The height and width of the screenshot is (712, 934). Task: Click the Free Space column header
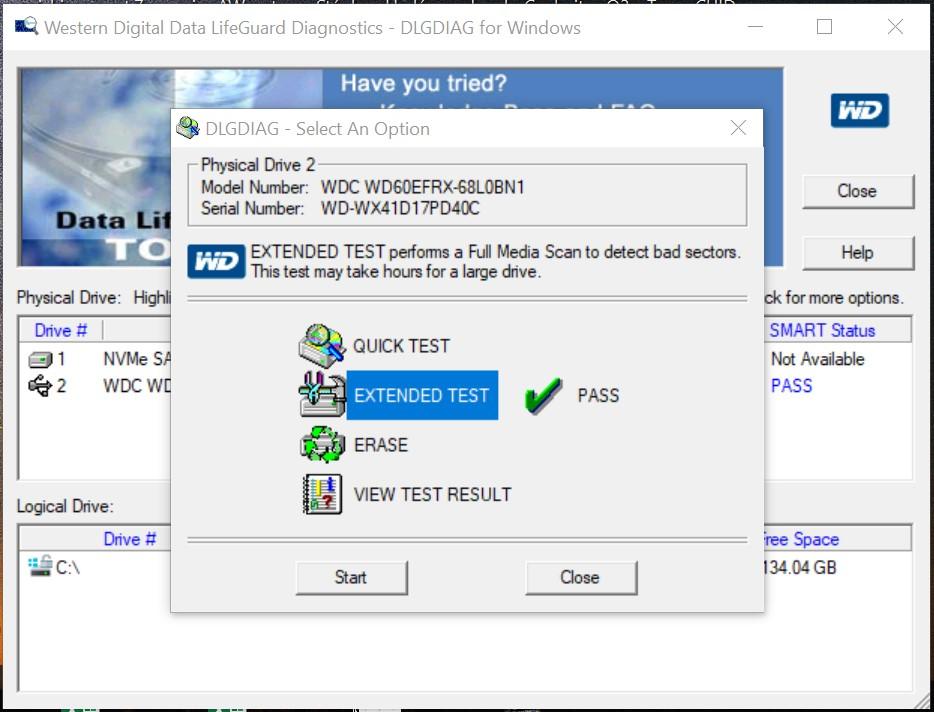(801, 539)
